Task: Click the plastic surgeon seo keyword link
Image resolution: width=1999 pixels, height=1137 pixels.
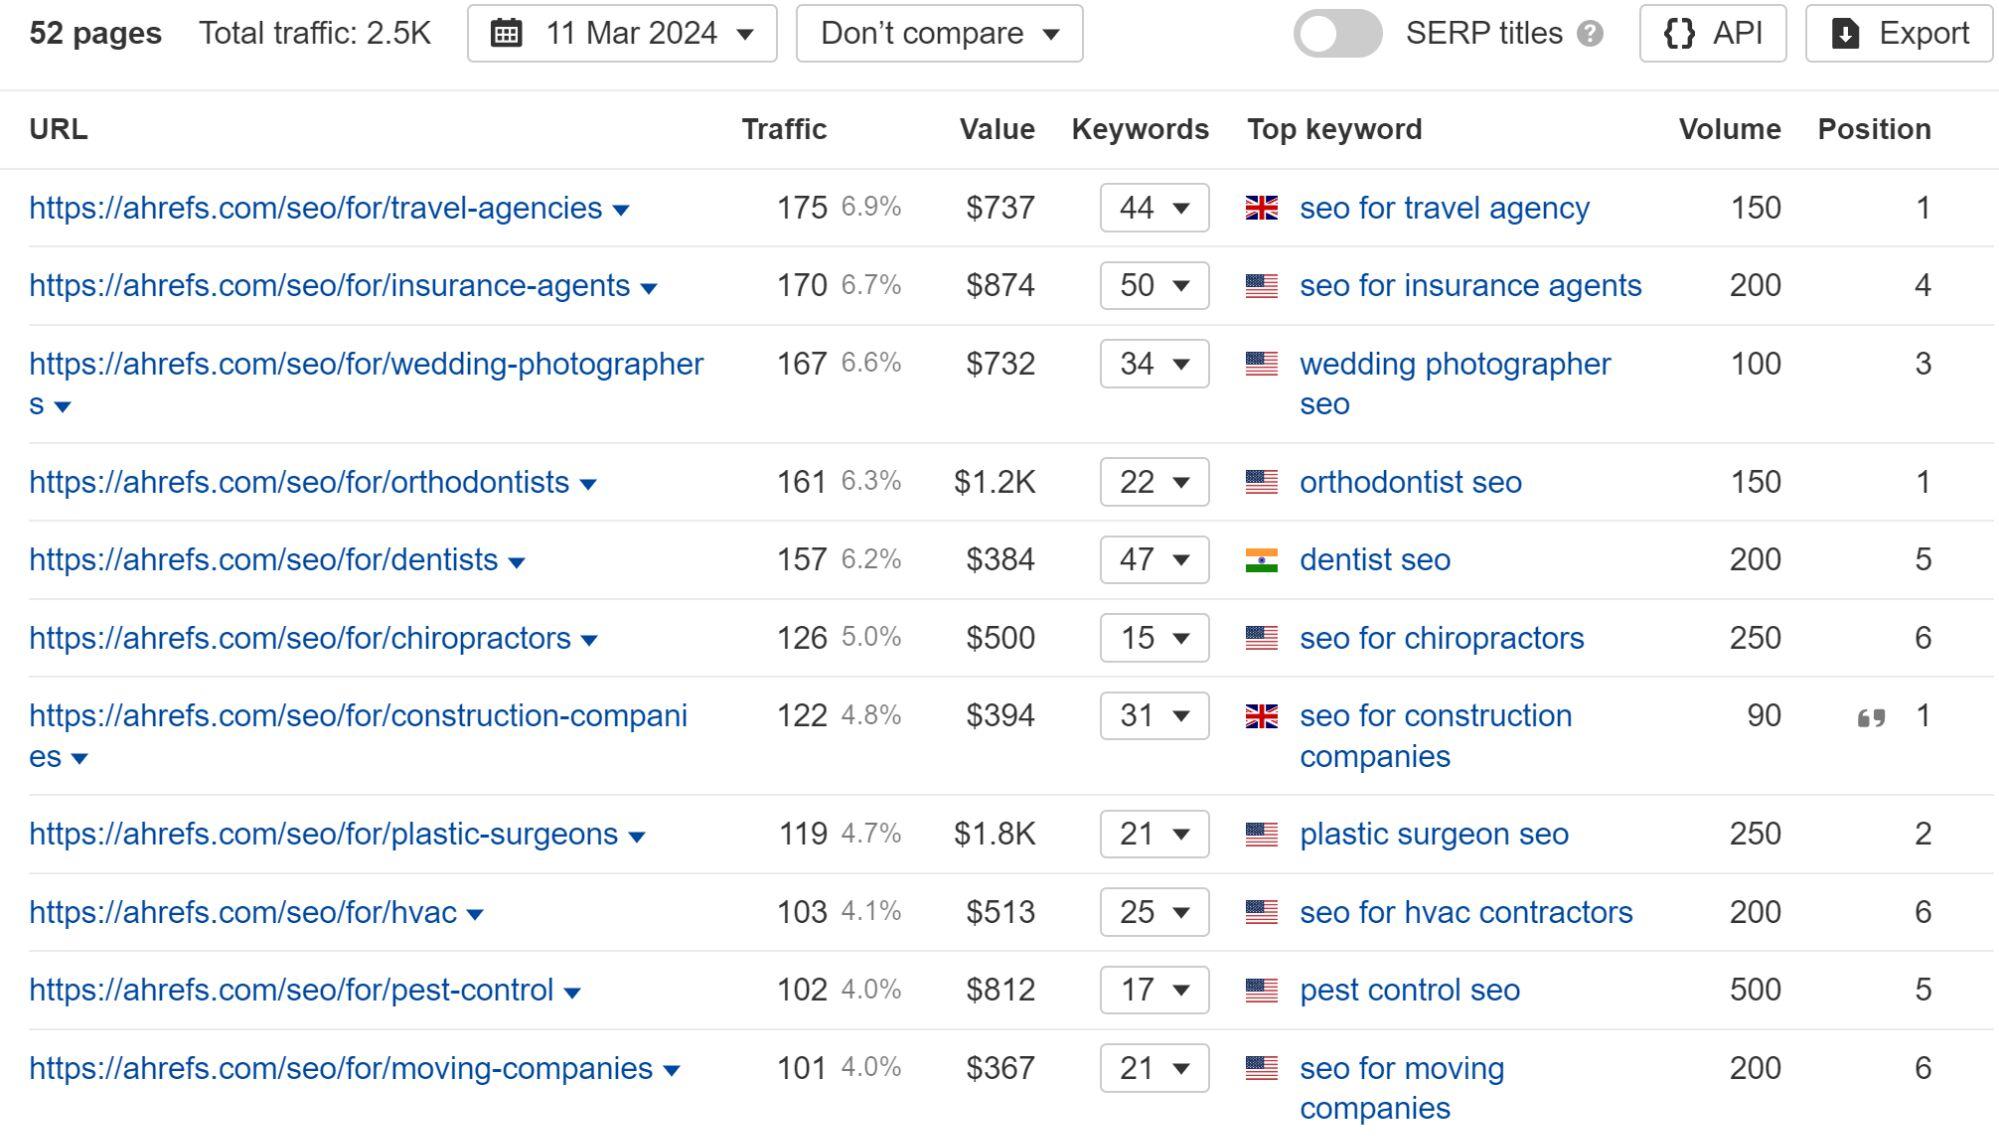Action: click(x=1433, y=834)
